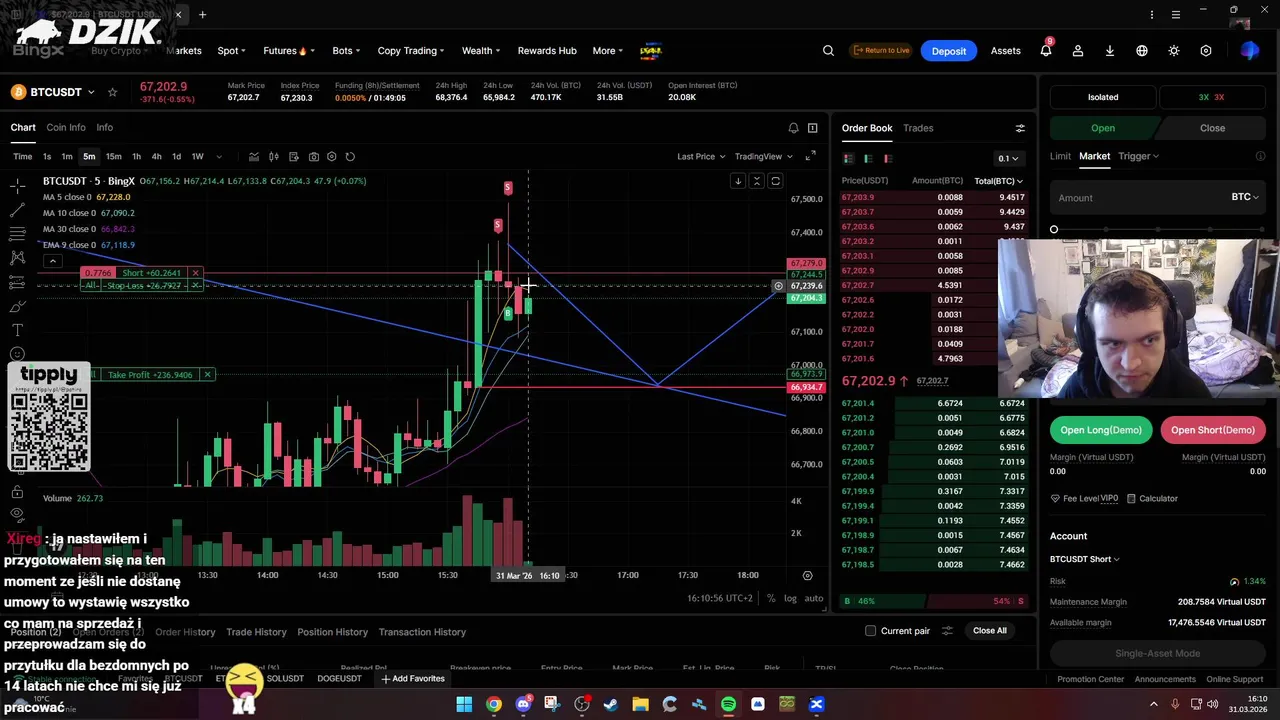Open the horizontal lines drawing tool group
This screenshot has width=1280, height=720.
17,234
